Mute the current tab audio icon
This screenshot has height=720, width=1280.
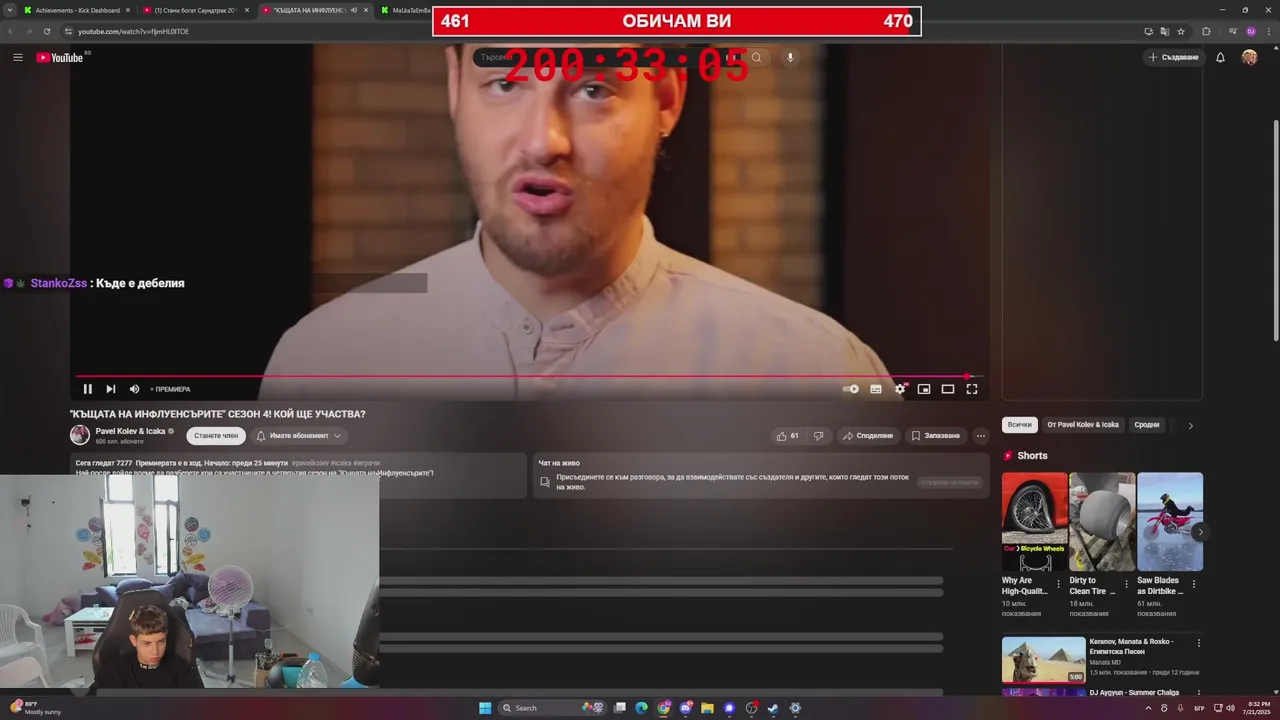coord(353,10)
